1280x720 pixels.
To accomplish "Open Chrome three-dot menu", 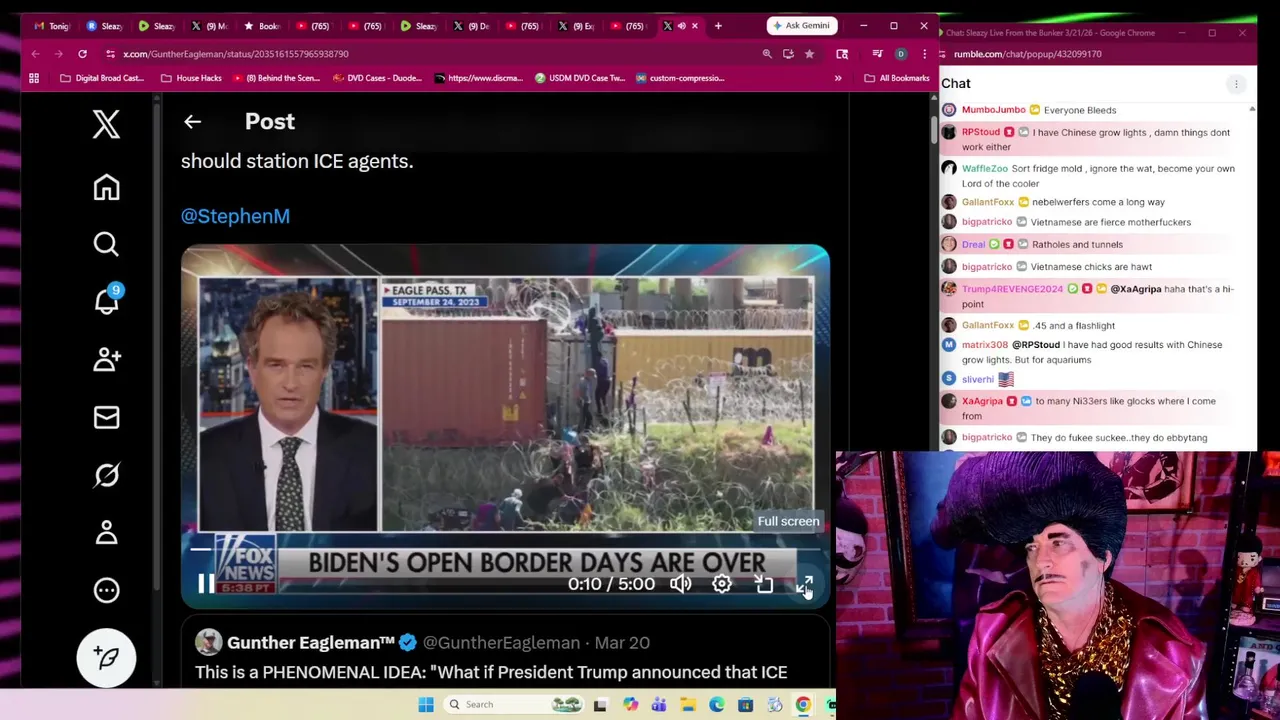I will click(924, 54).
